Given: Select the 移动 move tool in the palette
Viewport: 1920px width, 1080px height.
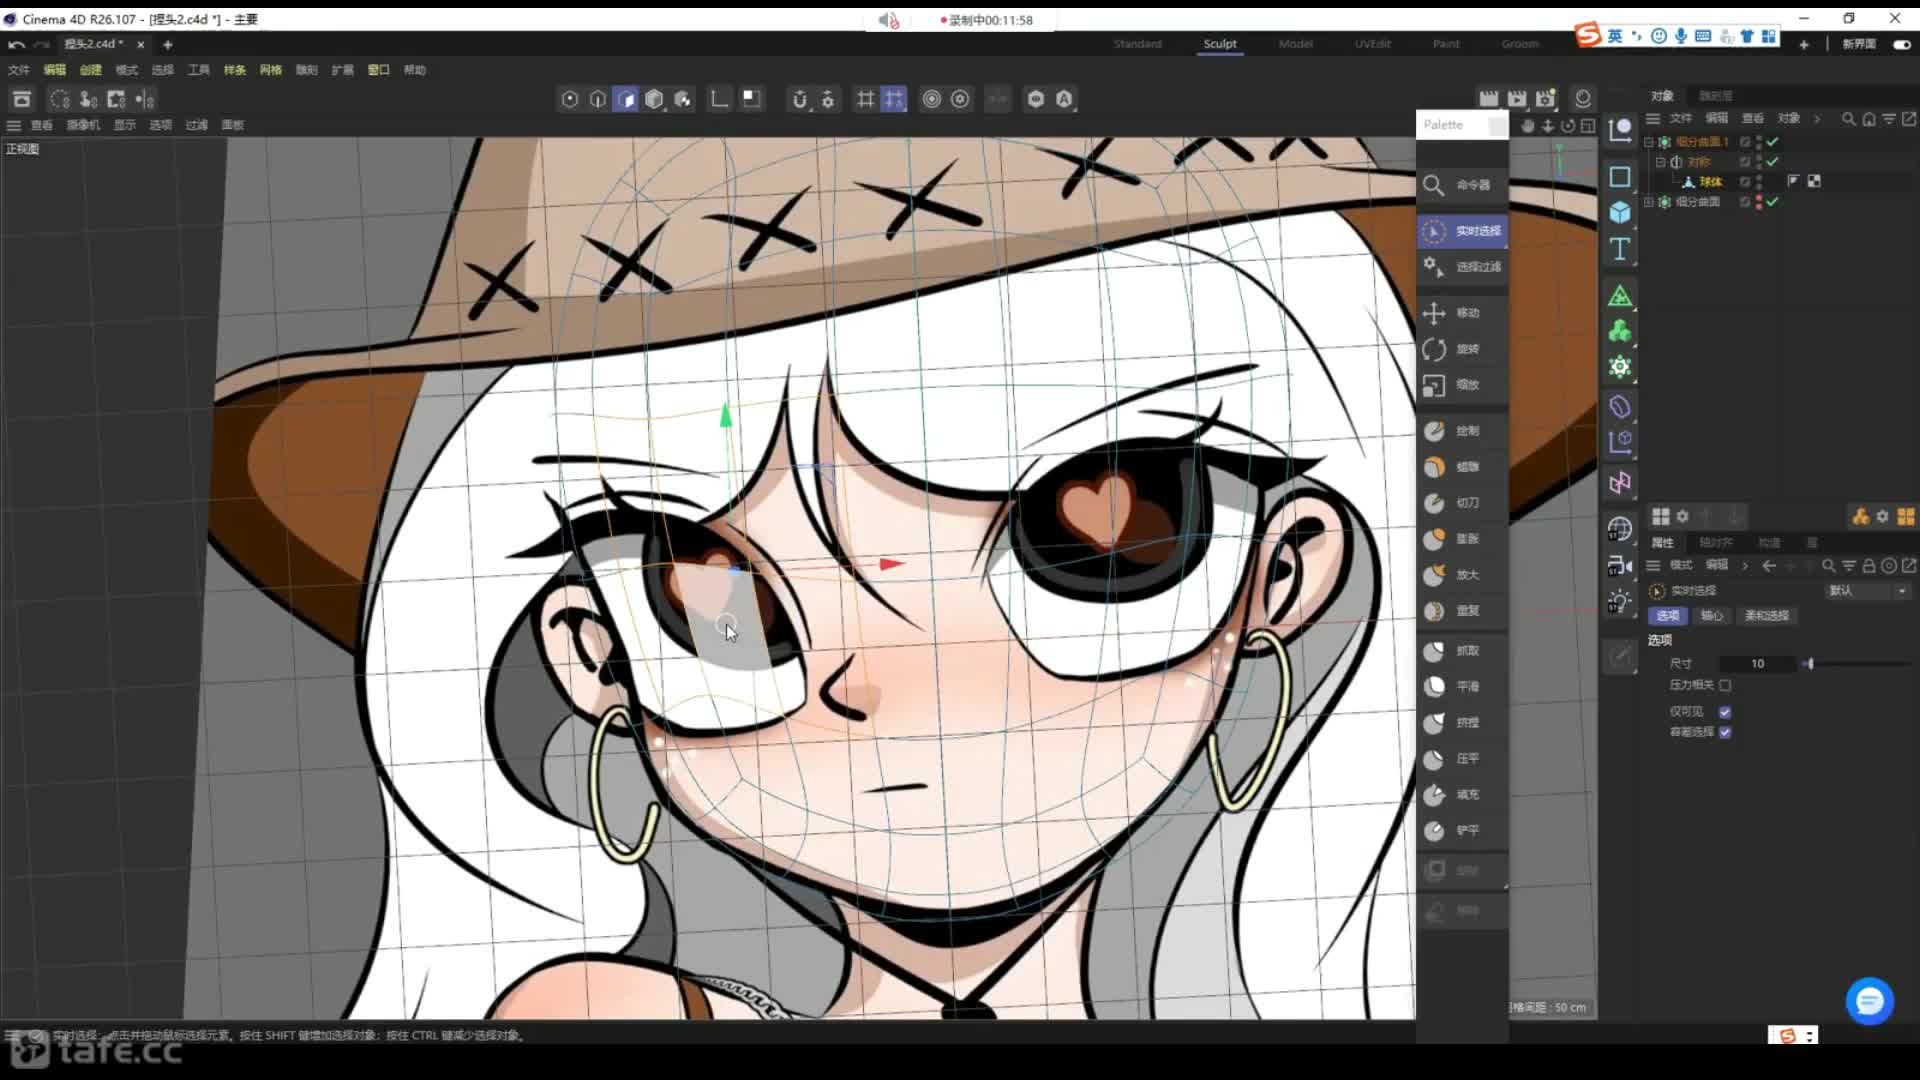Looking at the screenshot, I should click(1461, 313).
